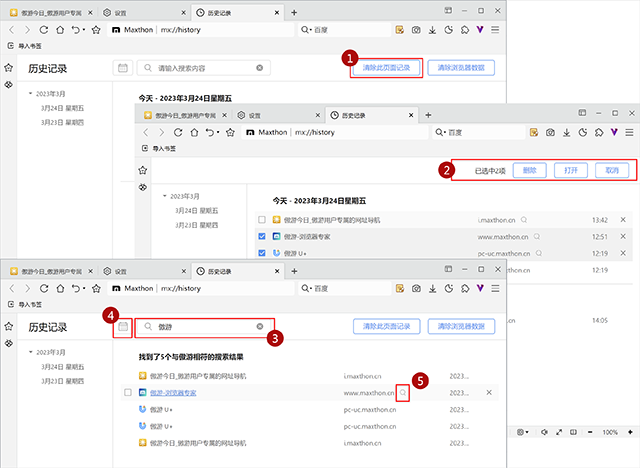Clear the 微游 search field with its X icon

[x=259, y=326]
